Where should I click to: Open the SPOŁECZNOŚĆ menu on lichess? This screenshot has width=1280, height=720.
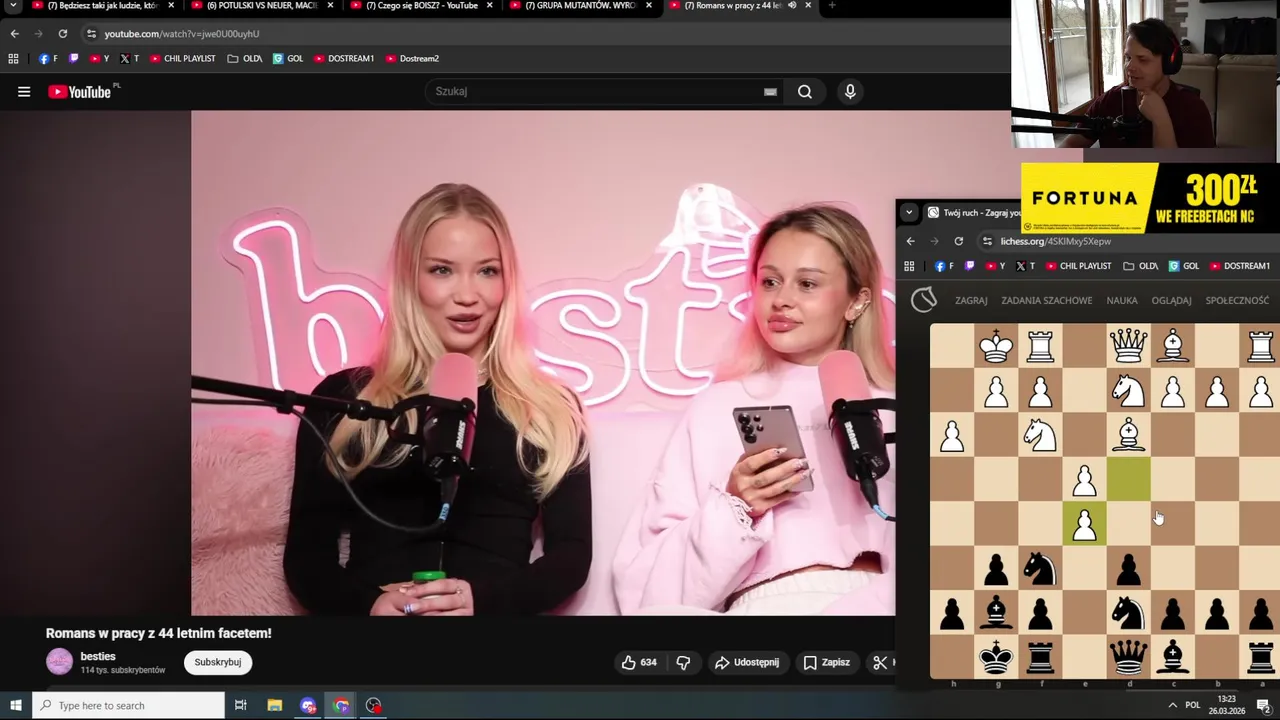pyautogui.click(x=1237, y=300)
